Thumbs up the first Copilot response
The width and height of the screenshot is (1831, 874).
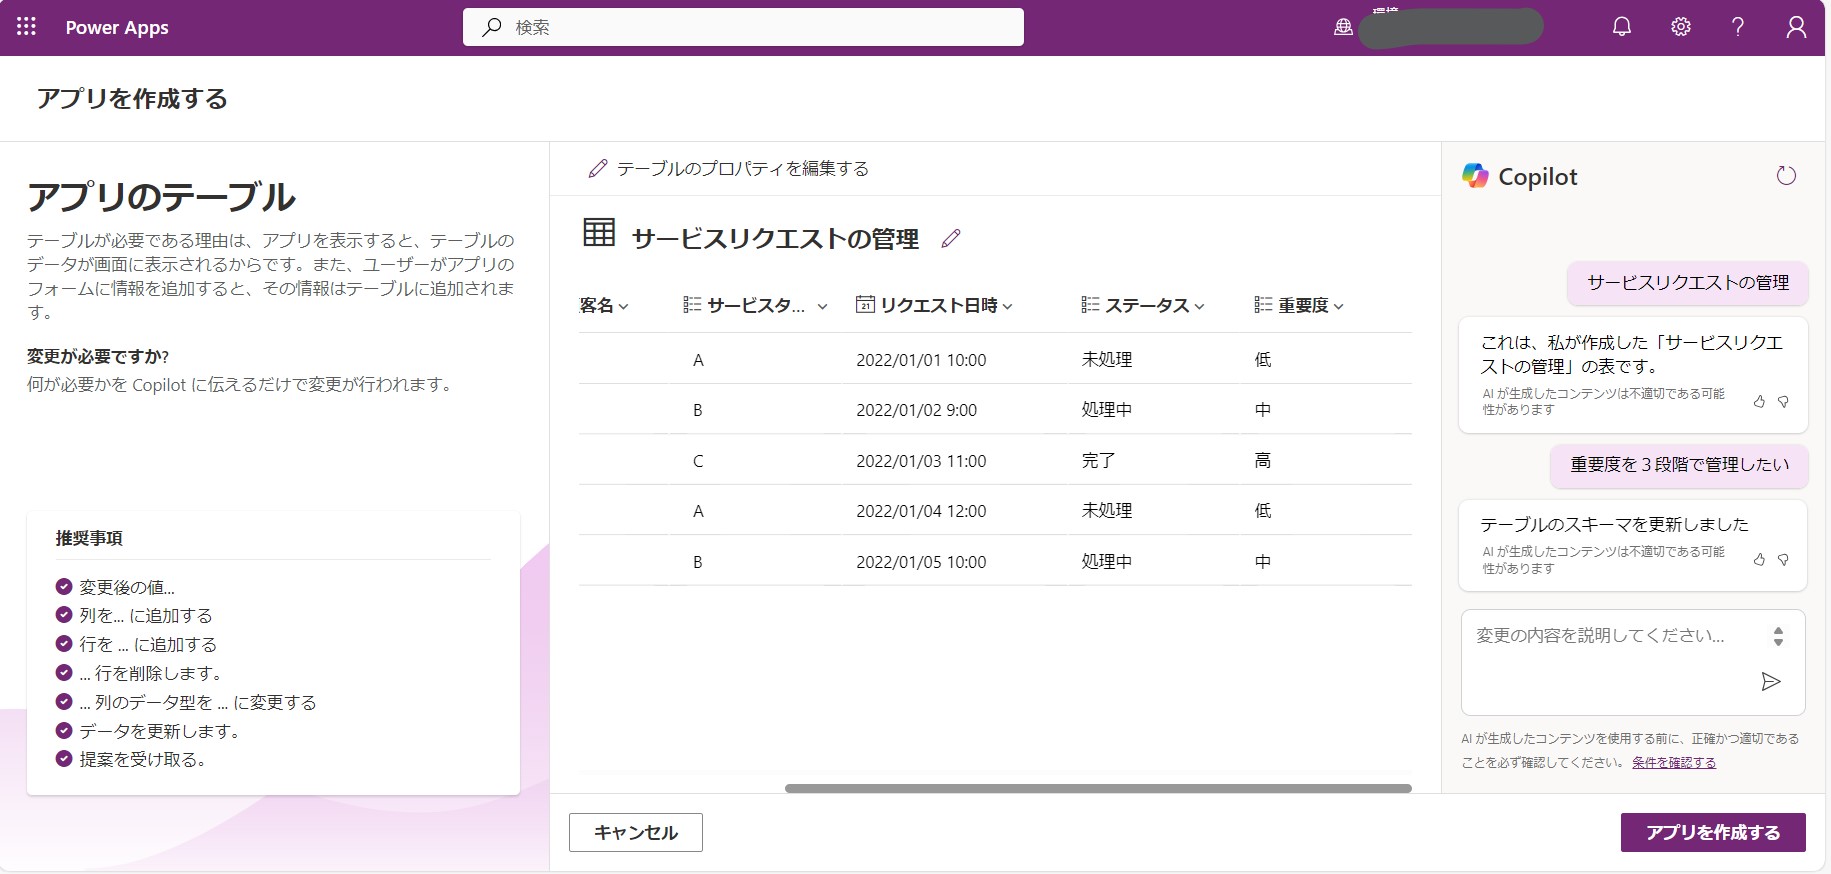coord(1759,401)
